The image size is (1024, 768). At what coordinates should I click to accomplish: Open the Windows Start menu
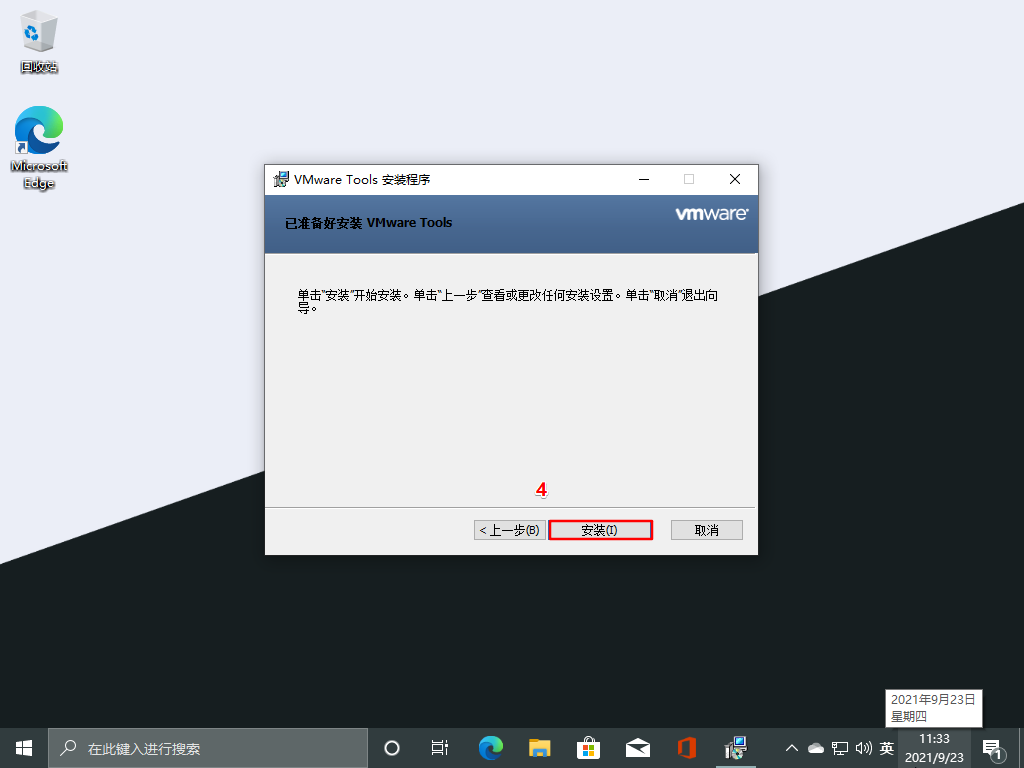point(22,747)
